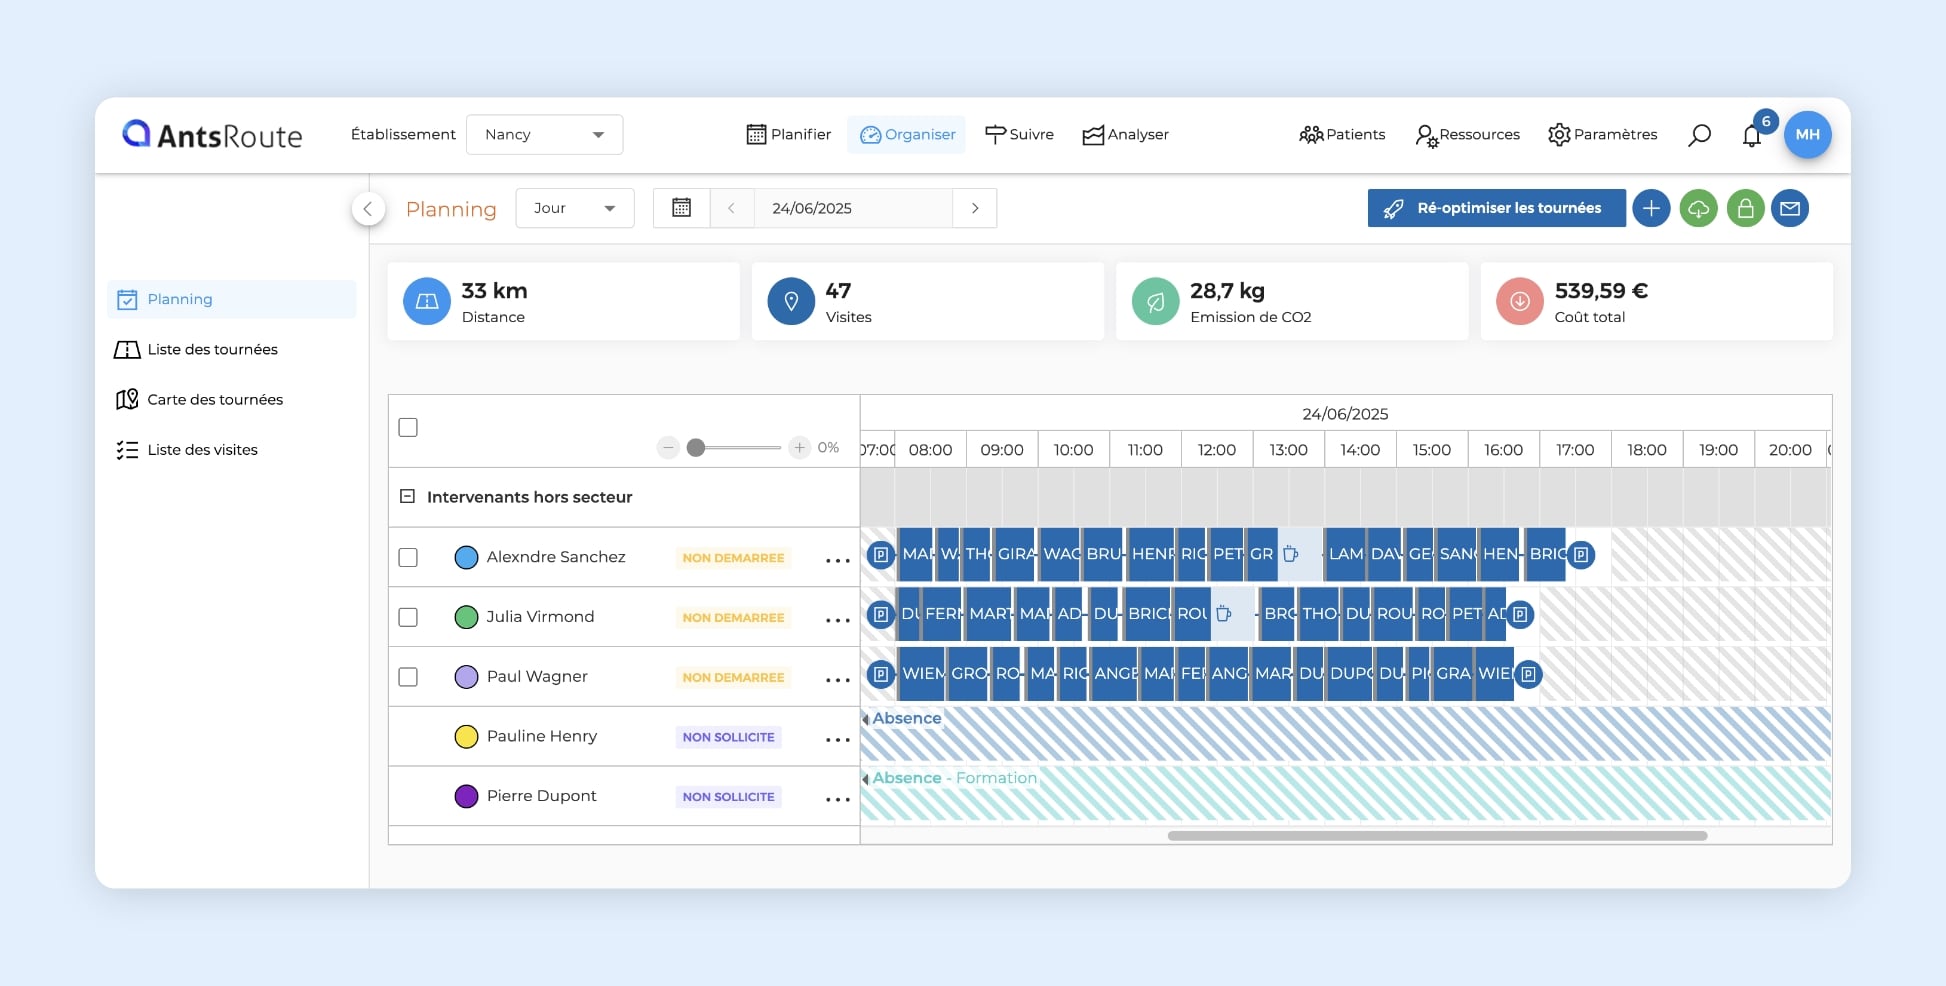Open the Jour view dropdown
The image size is (1946, 986).
[574, 208]
